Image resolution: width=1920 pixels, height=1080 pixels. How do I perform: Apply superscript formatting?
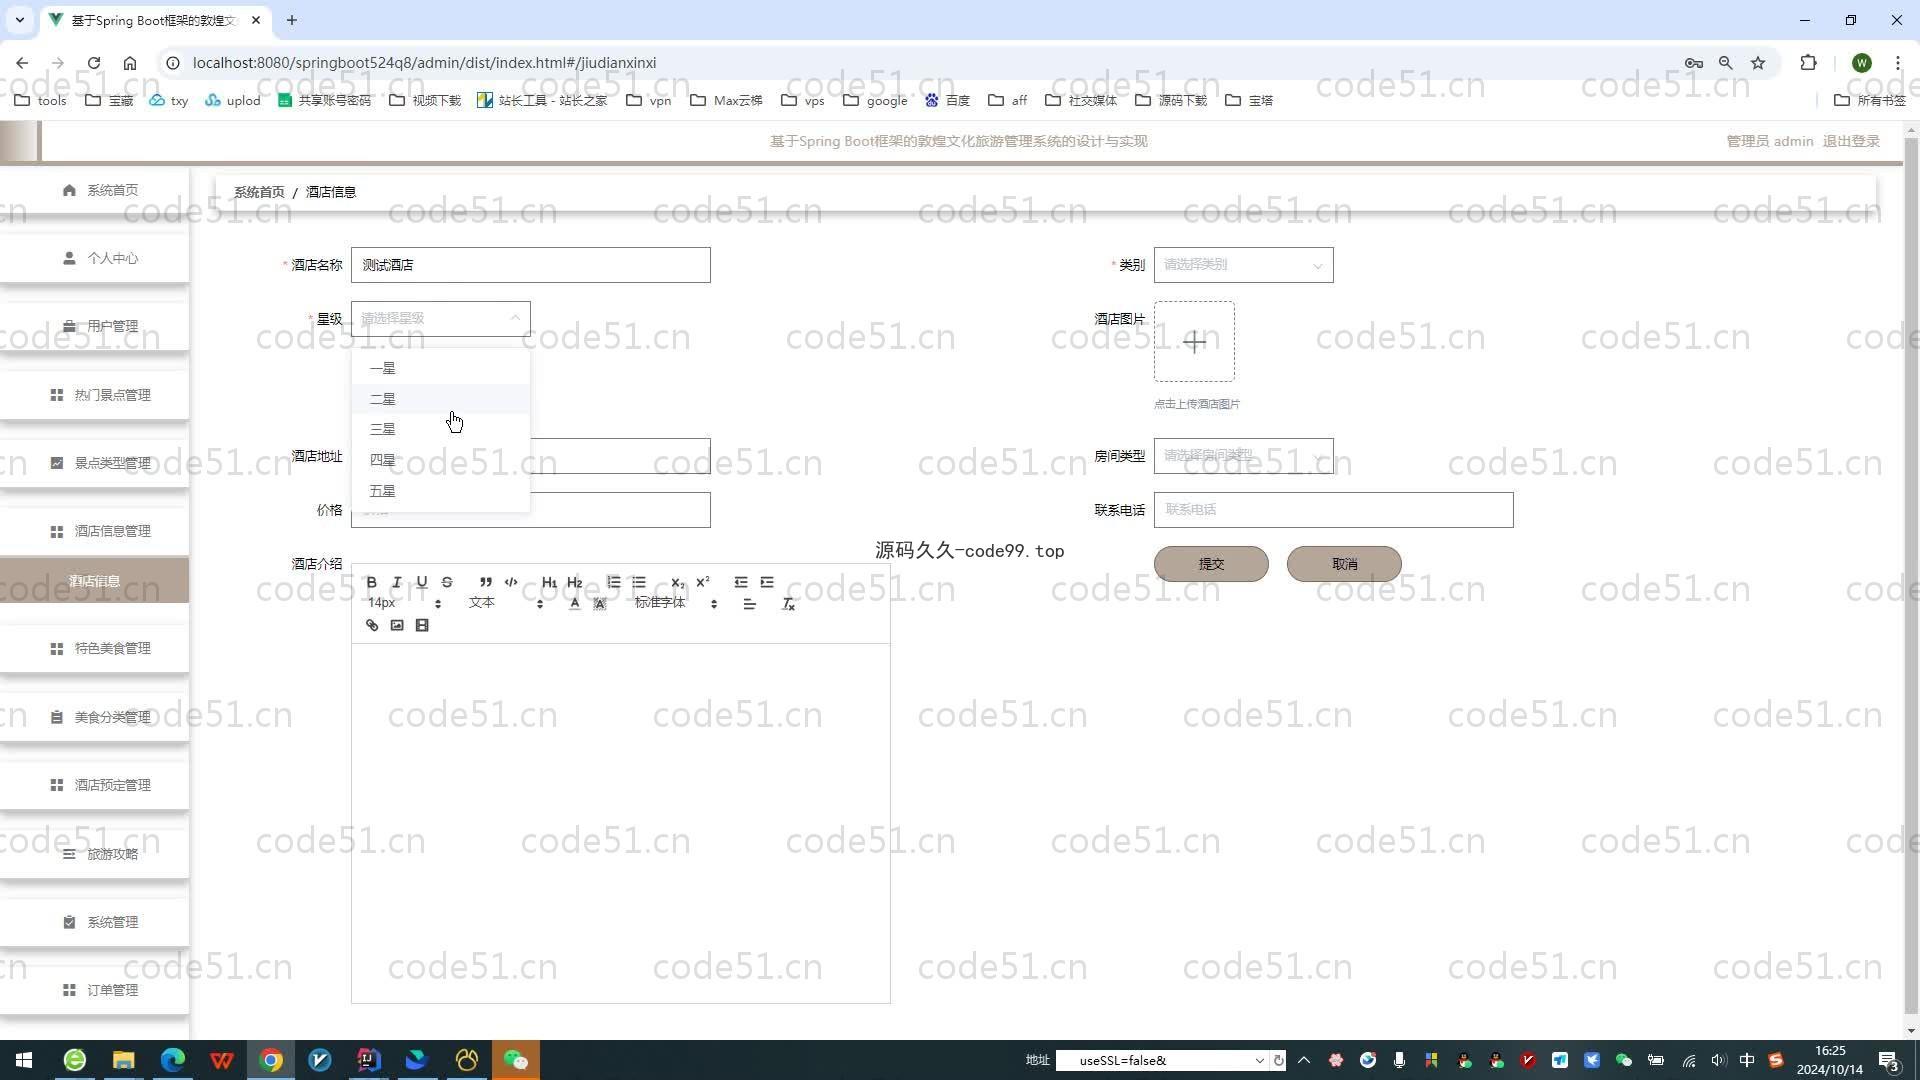703,582
